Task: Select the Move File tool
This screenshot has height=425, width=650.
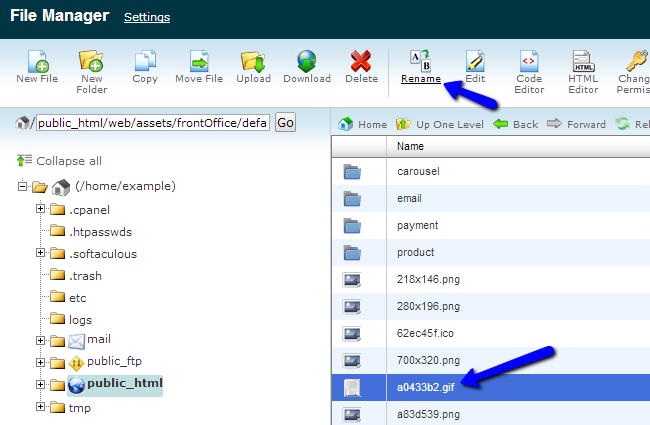Action: pos(199,61)
